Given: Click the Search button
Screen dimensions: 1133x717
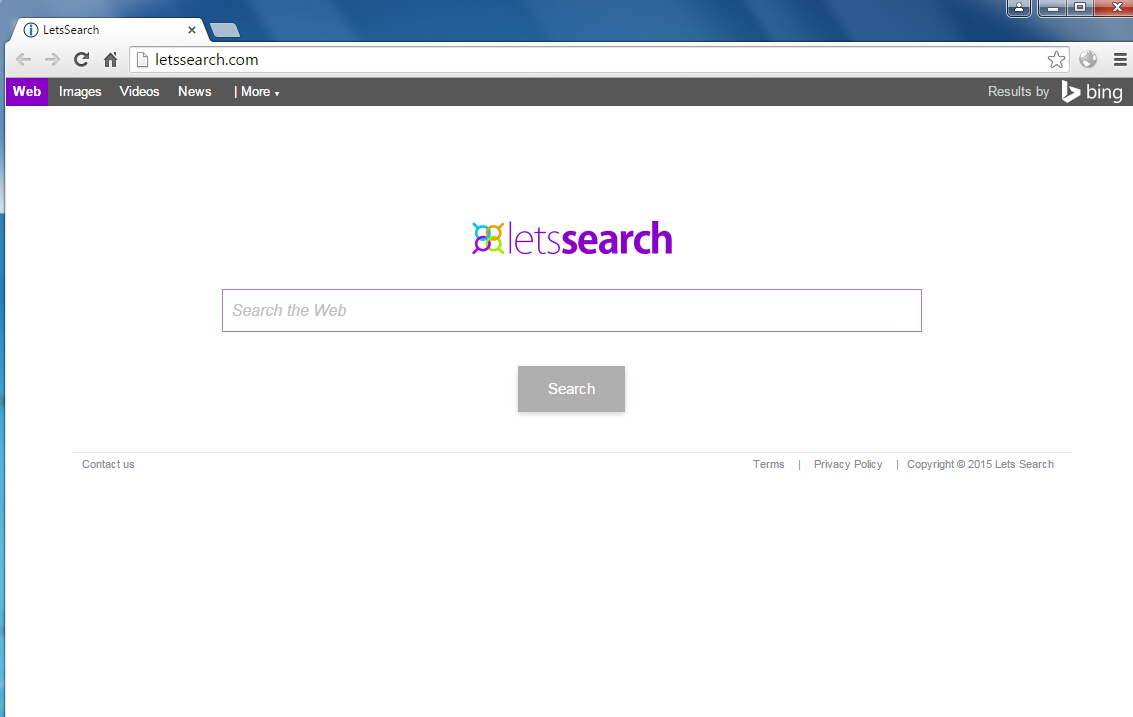Looking at the screenshot, I should point(572,389).
